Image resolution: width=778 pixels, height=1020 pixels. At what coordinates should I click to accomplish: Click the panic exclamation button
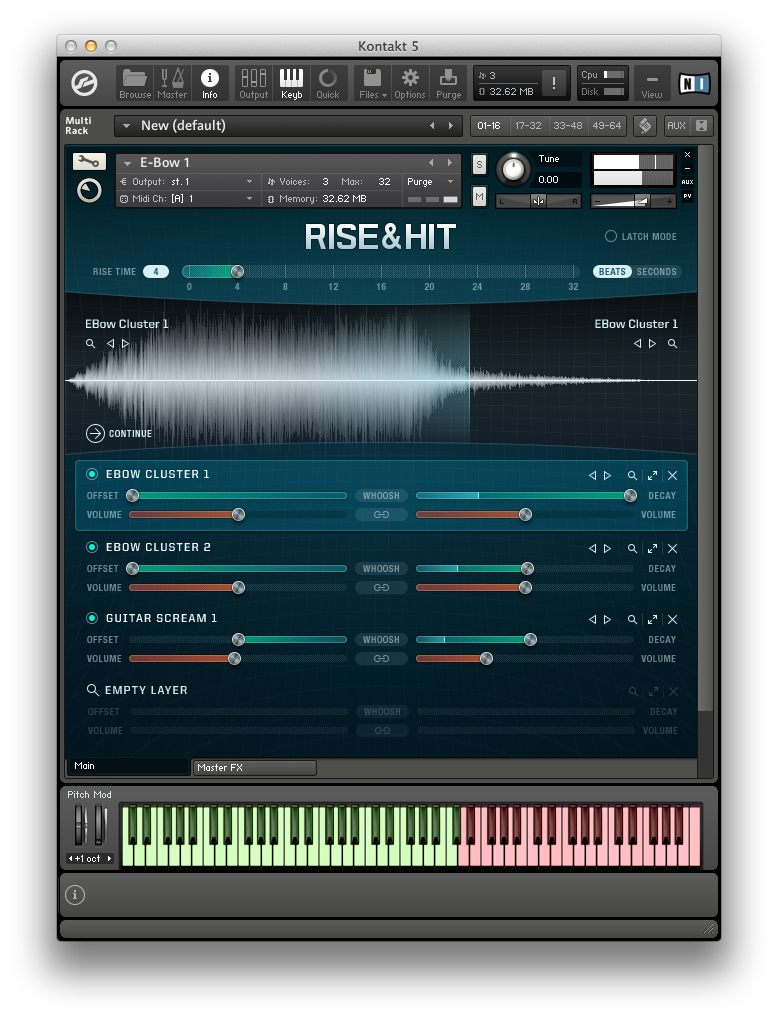(x=554, y=83)
